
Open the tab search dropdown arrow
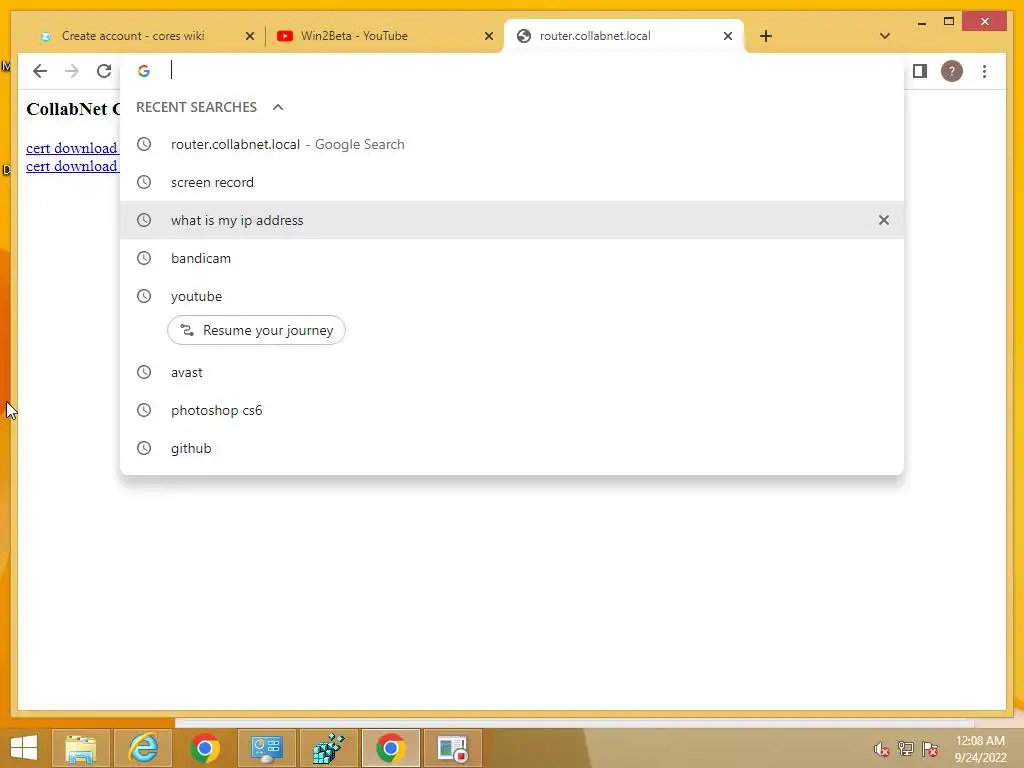pyautogui.click(x=884, y=36)
